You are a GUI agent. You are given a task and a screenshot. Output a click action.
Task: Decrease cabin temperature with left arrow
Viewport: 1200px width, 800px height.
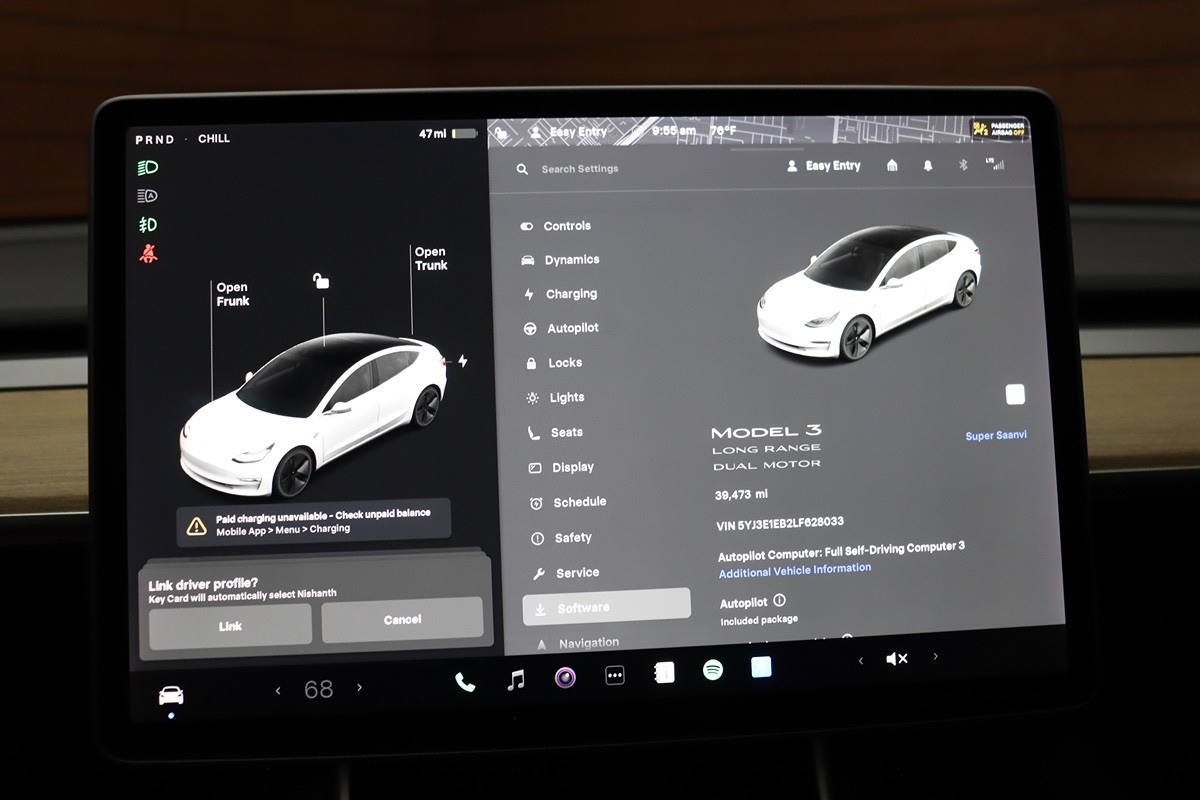[x=278, y=690]
